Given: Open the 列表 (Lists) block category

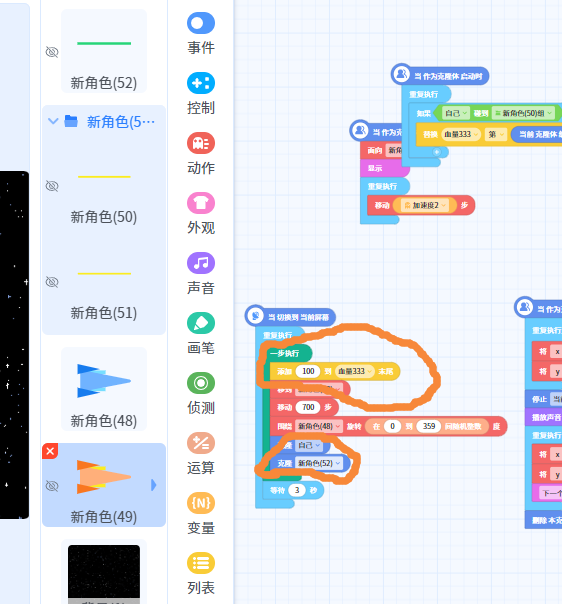Looking at the screenshot, I should pos(201,574).
